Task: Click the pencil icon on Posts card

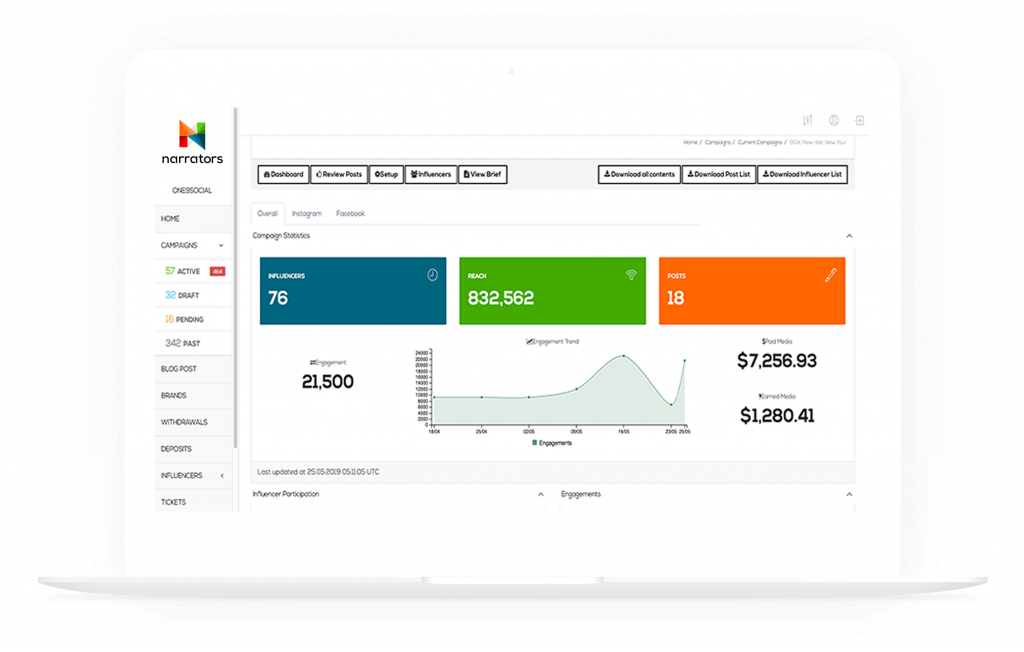Action: point(831,275)
